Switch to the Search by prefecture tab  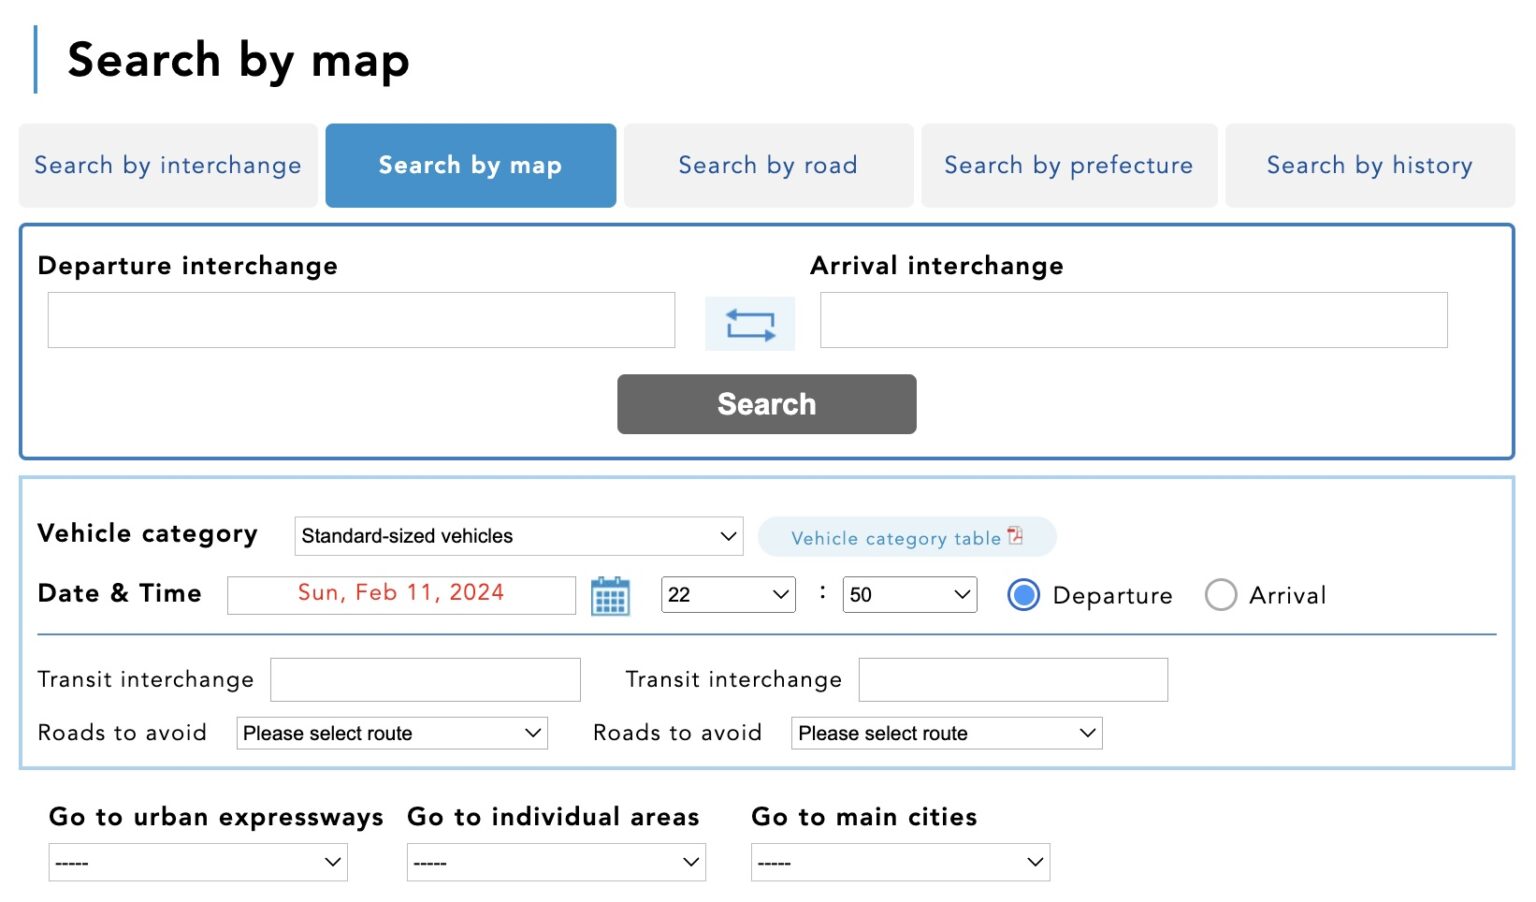pyautogui.click(x=1068, y=165)
